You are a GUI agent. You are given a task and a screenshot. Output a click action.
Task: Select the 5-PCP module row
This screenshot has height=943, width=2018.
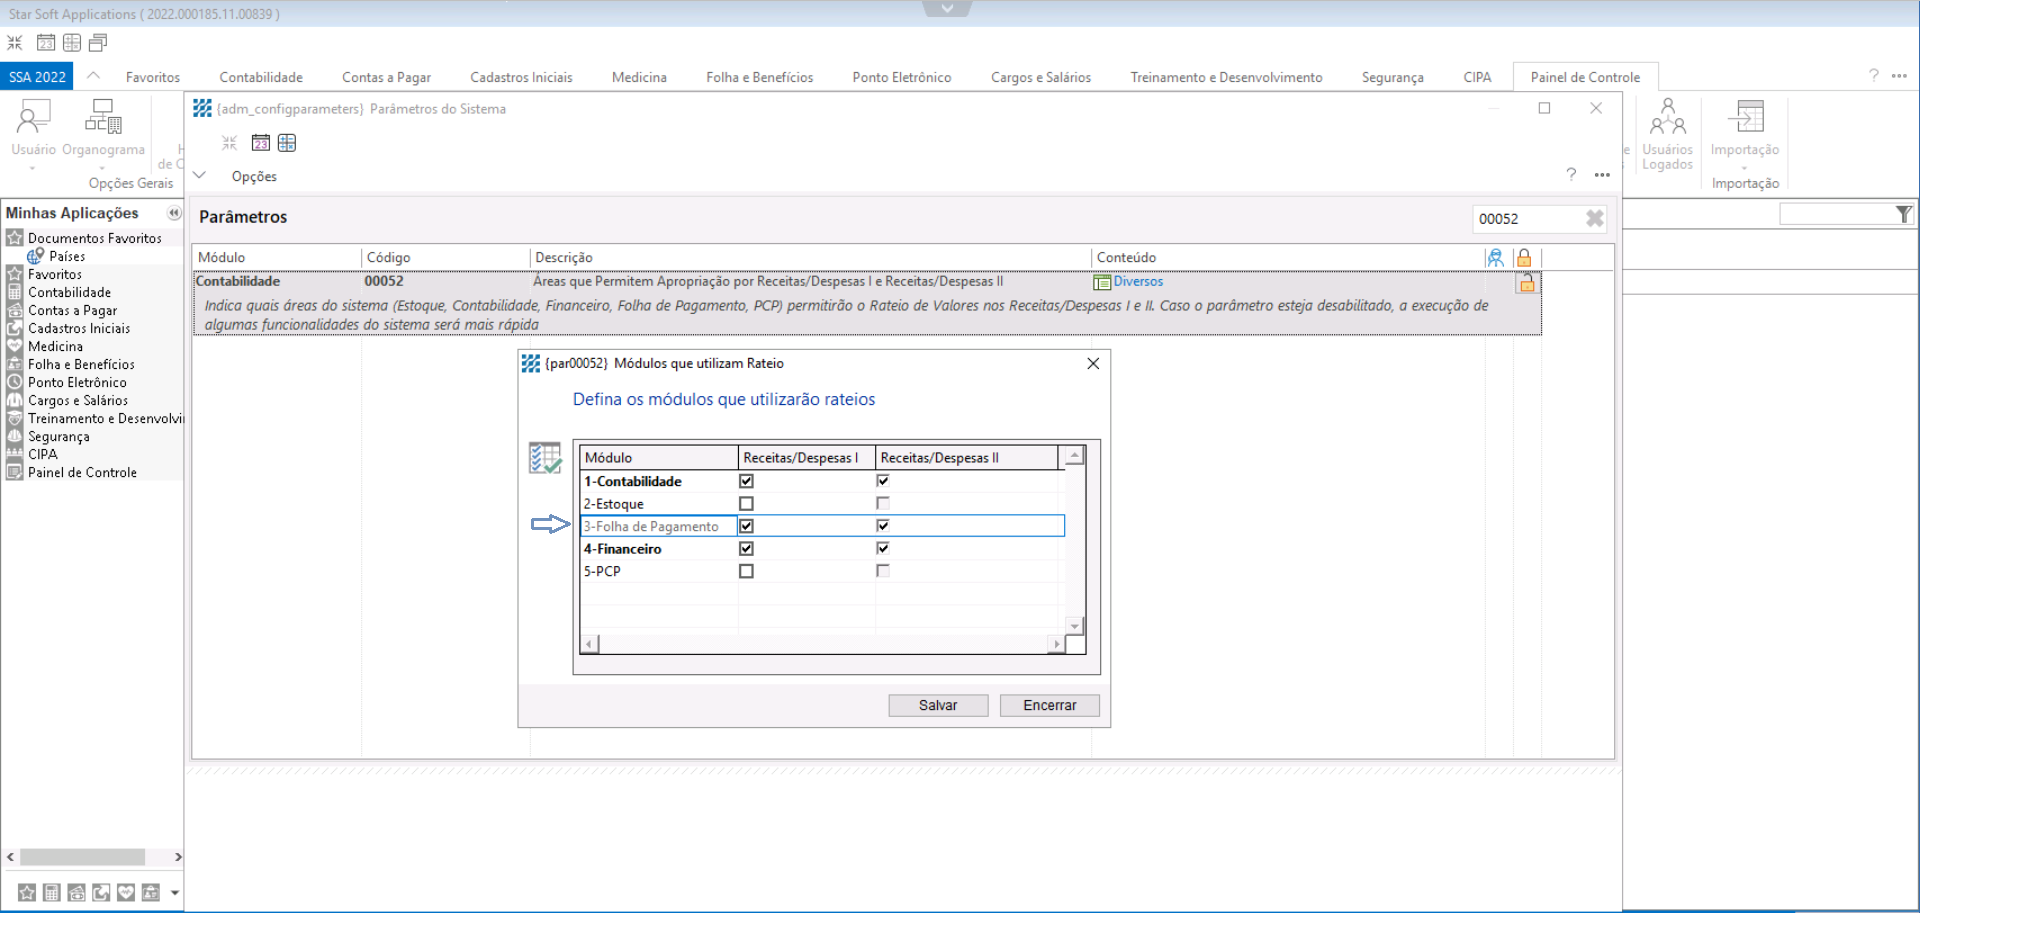pyautogui.click(x=822, y=571)
